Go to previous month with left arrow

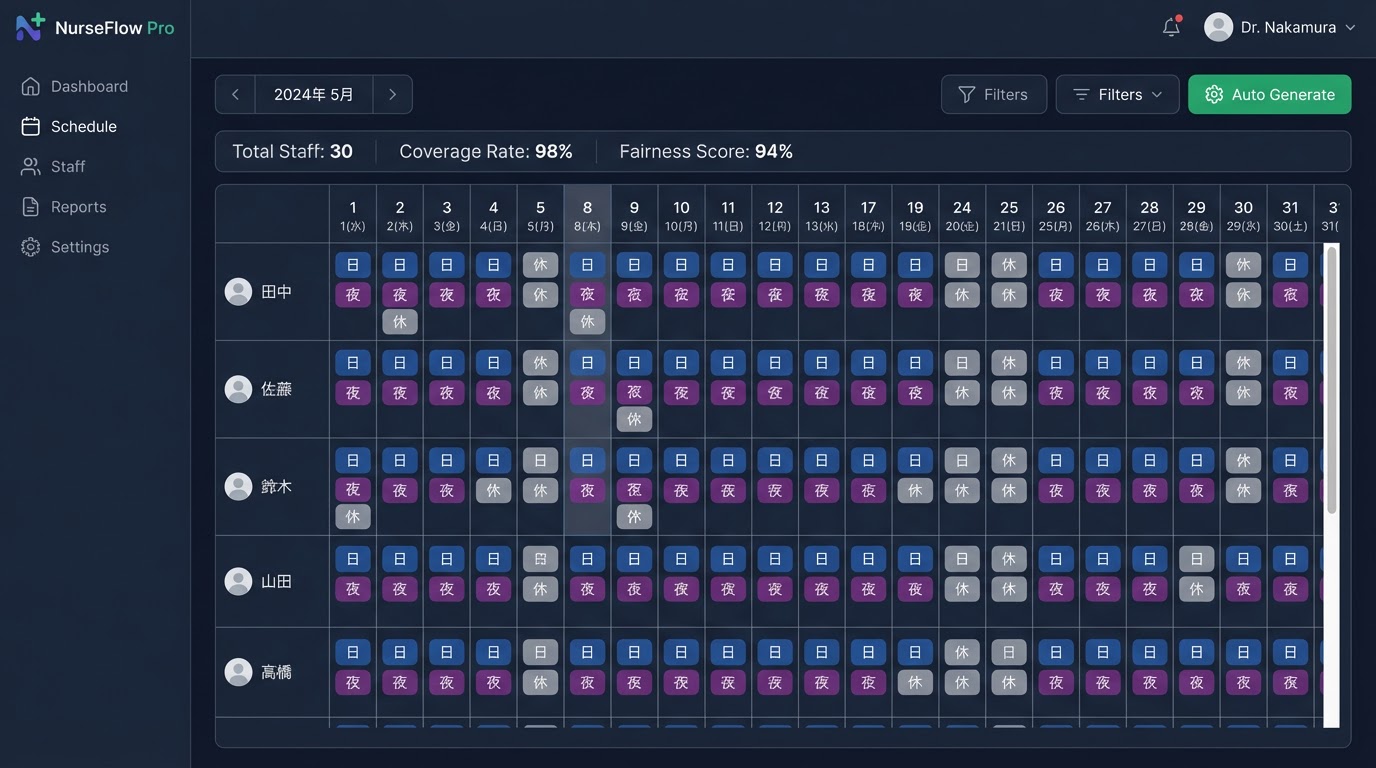click(235, 95)
